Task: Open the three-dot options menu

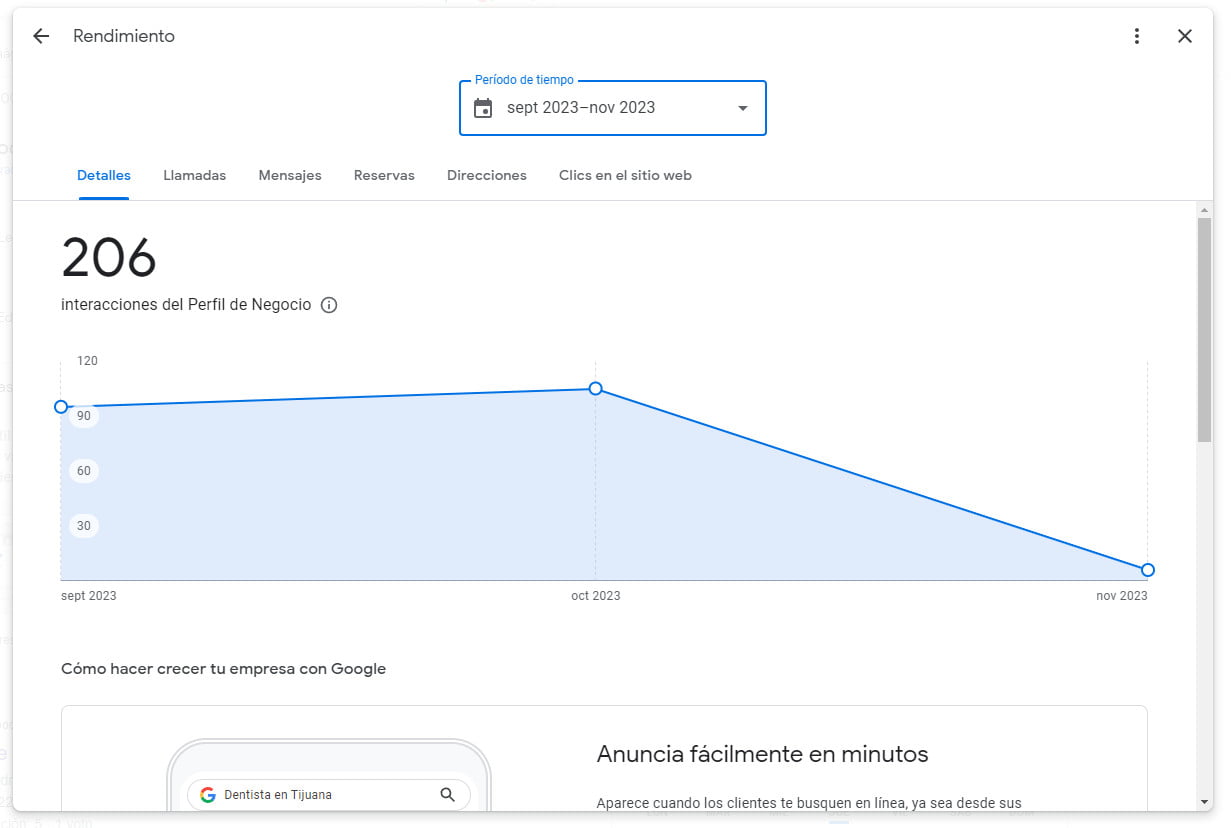Action: pyautogui.click(x=1137, y=35)
